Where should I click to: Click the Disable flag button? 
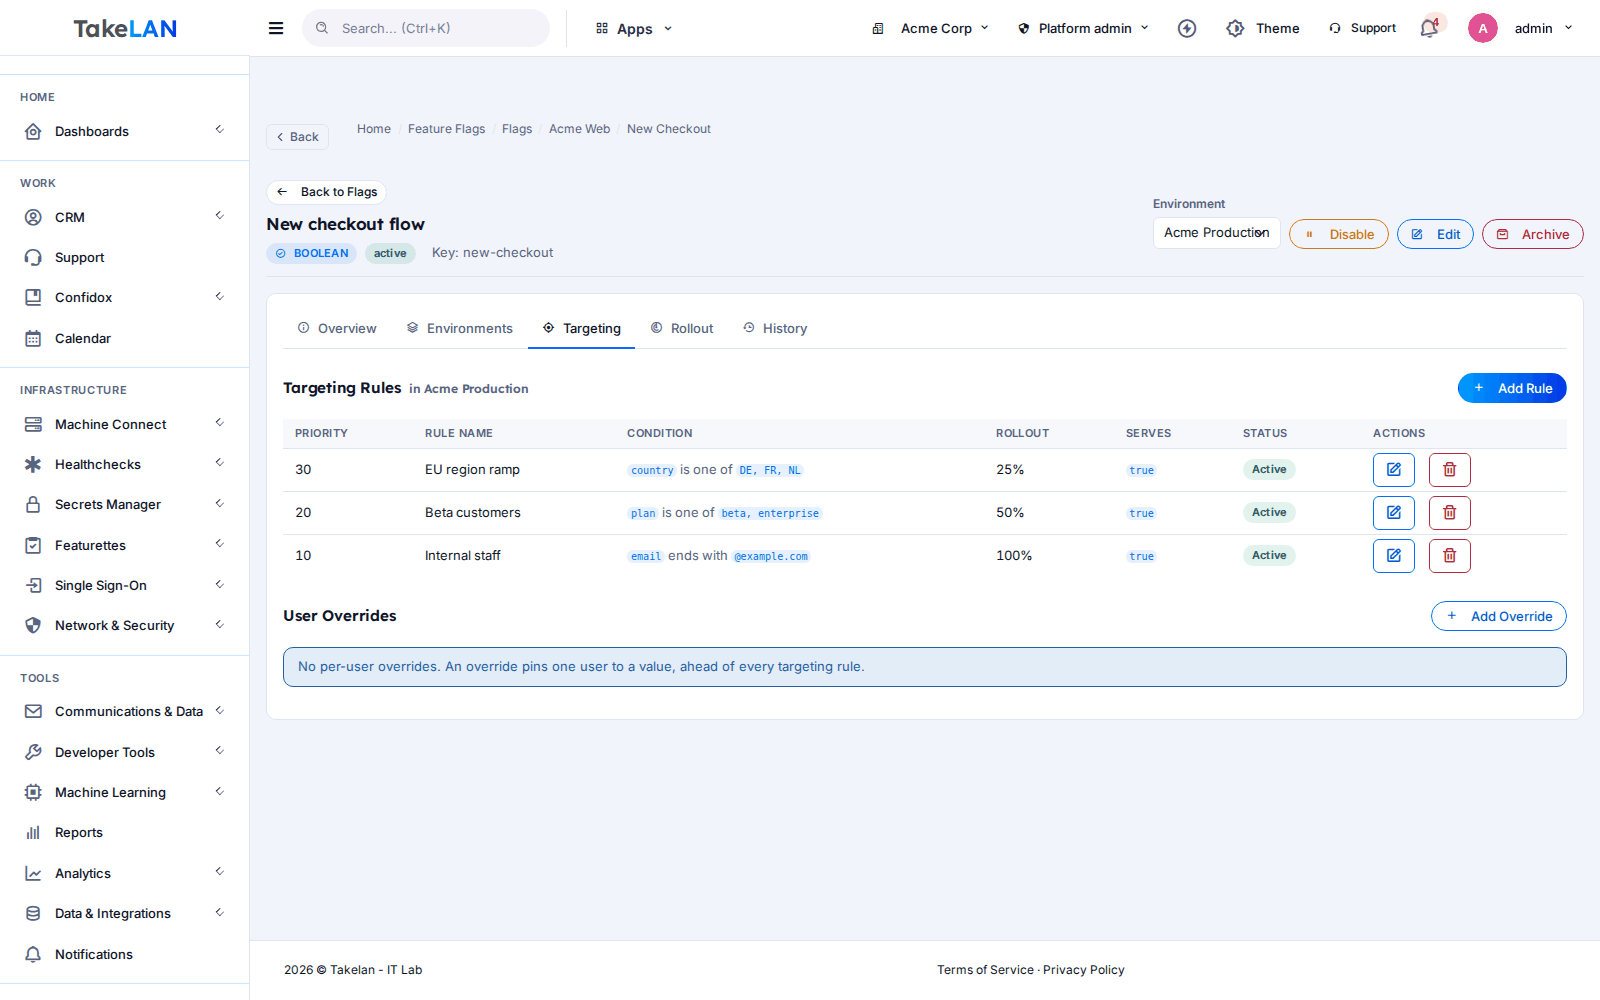click(1339, 234)
